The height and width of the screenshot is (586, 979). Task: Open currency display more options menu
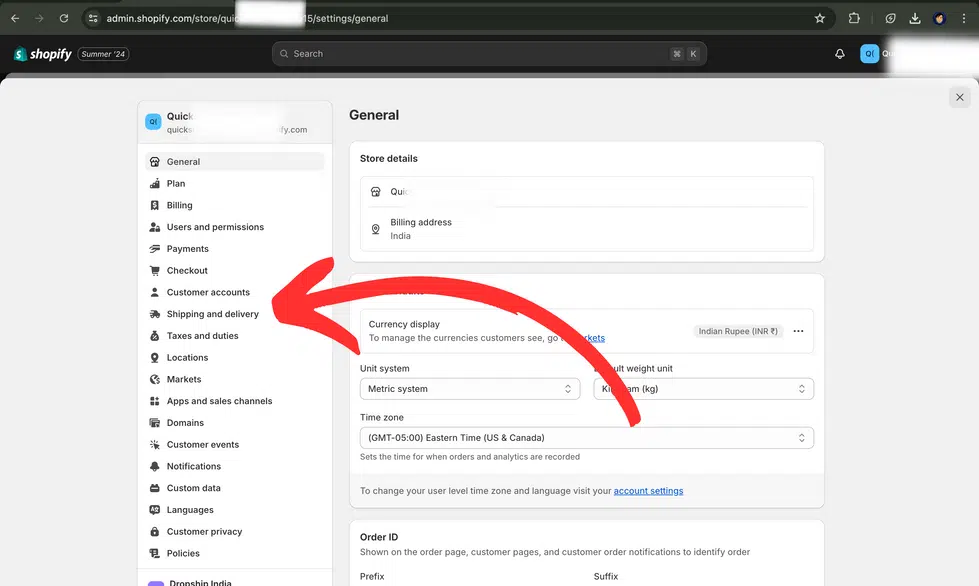[x=798, y=330]
